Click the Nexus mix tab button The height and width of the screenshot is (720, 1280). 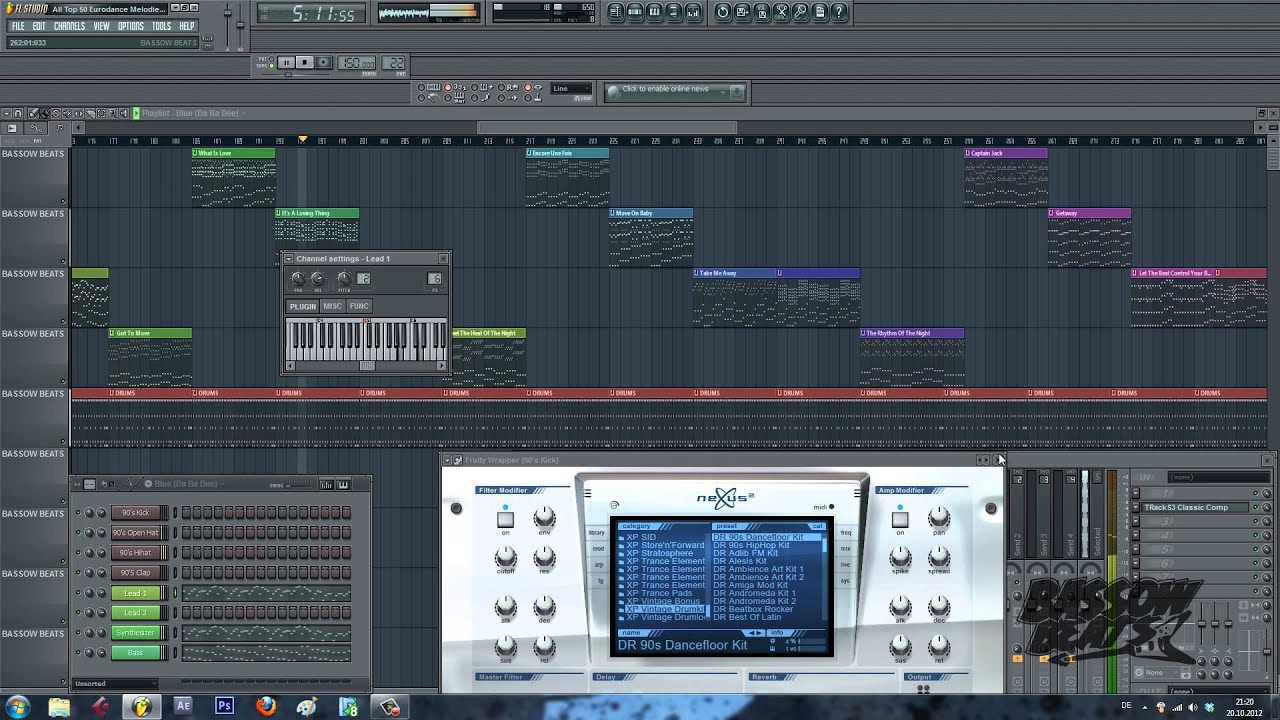point(845,548)
